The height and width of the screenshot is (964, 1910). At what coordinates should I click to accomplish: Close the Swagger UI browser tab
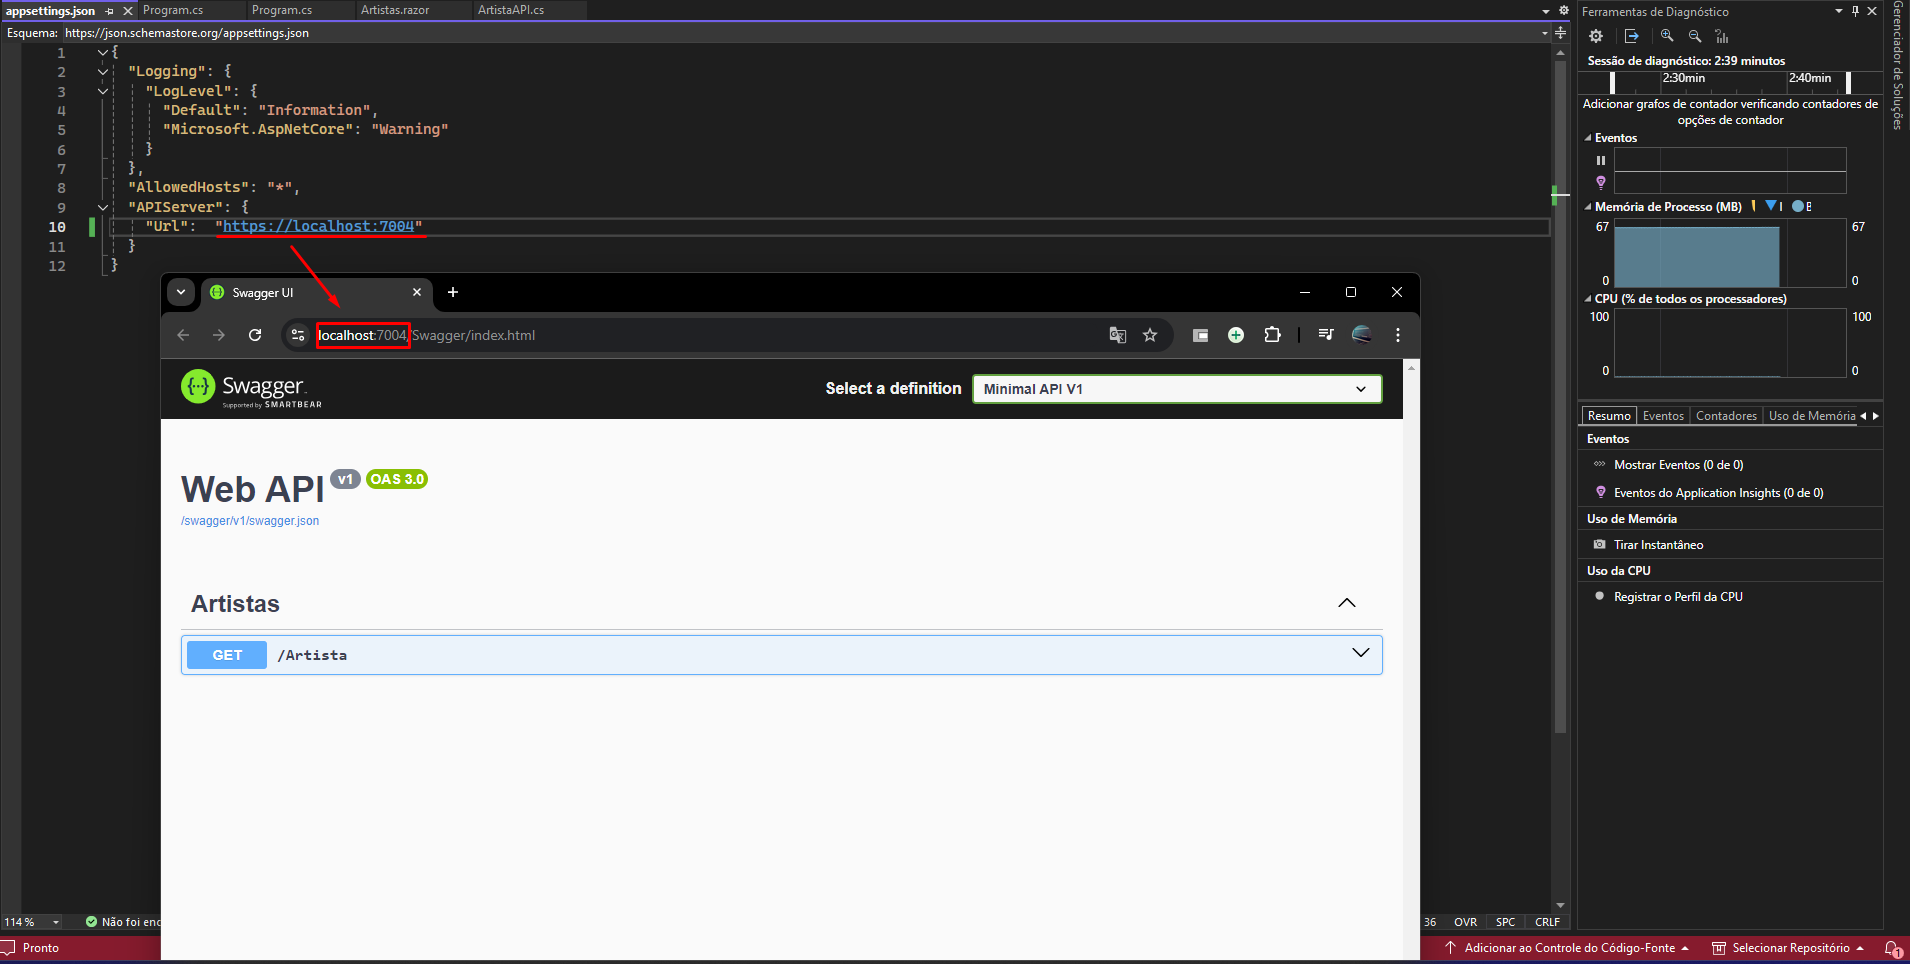(417, 292)
